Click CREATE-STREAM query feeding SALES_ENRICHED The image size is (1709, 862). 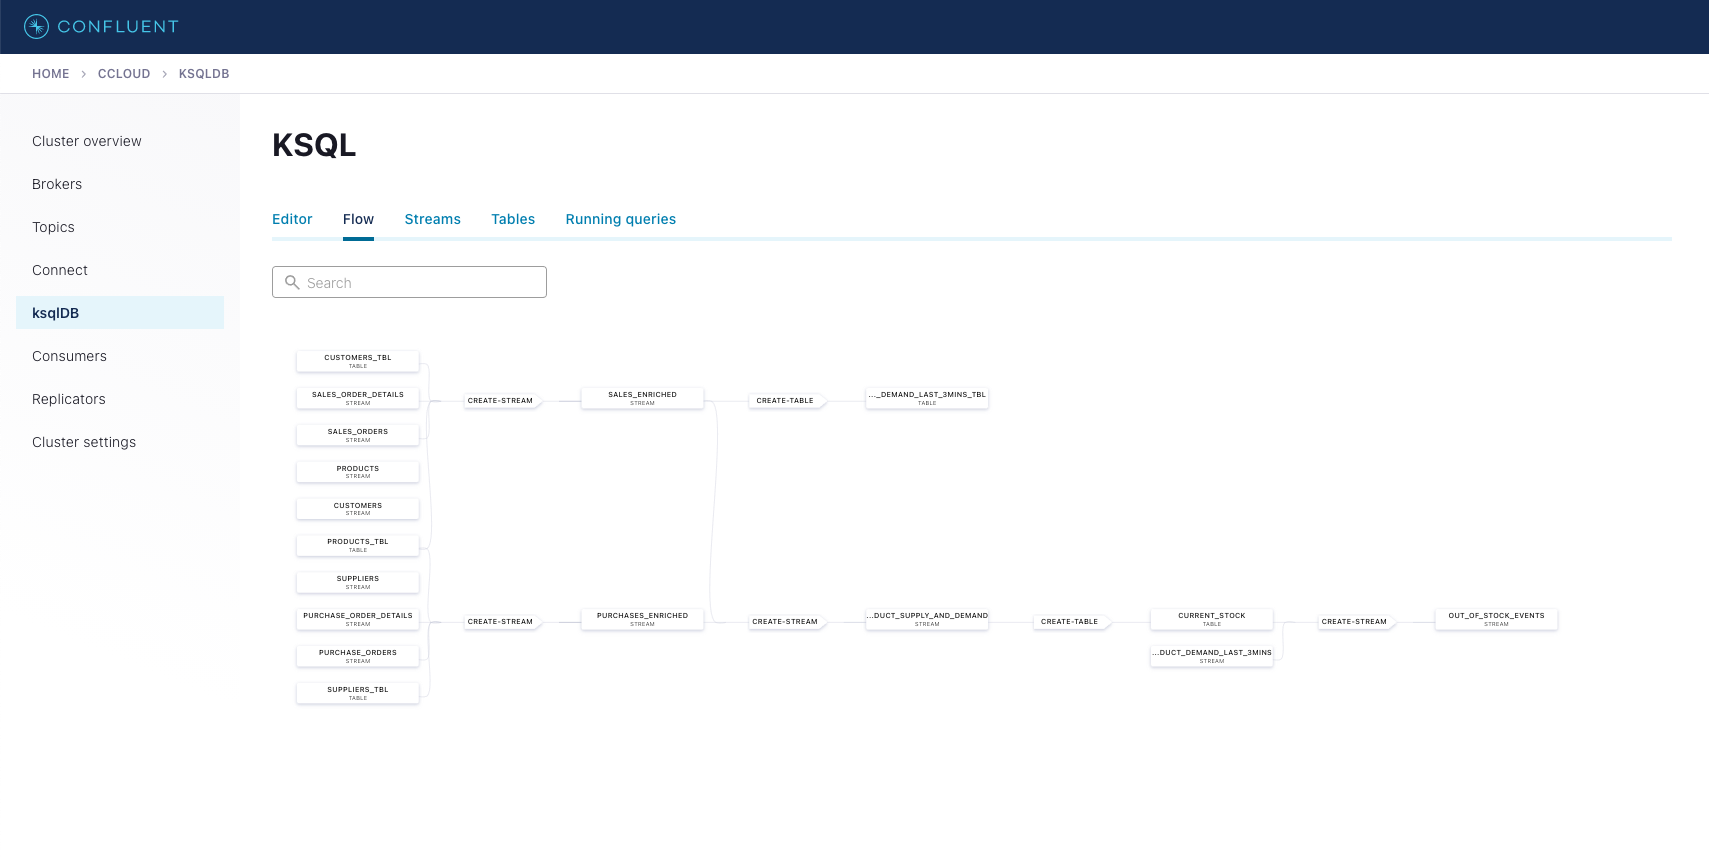pos(501,400)
